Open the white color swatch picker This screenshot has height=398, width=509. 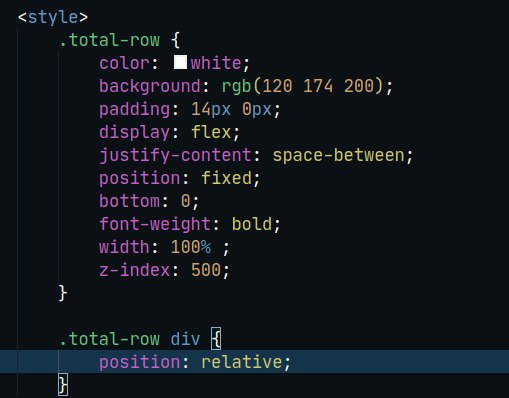pos(180,62)
